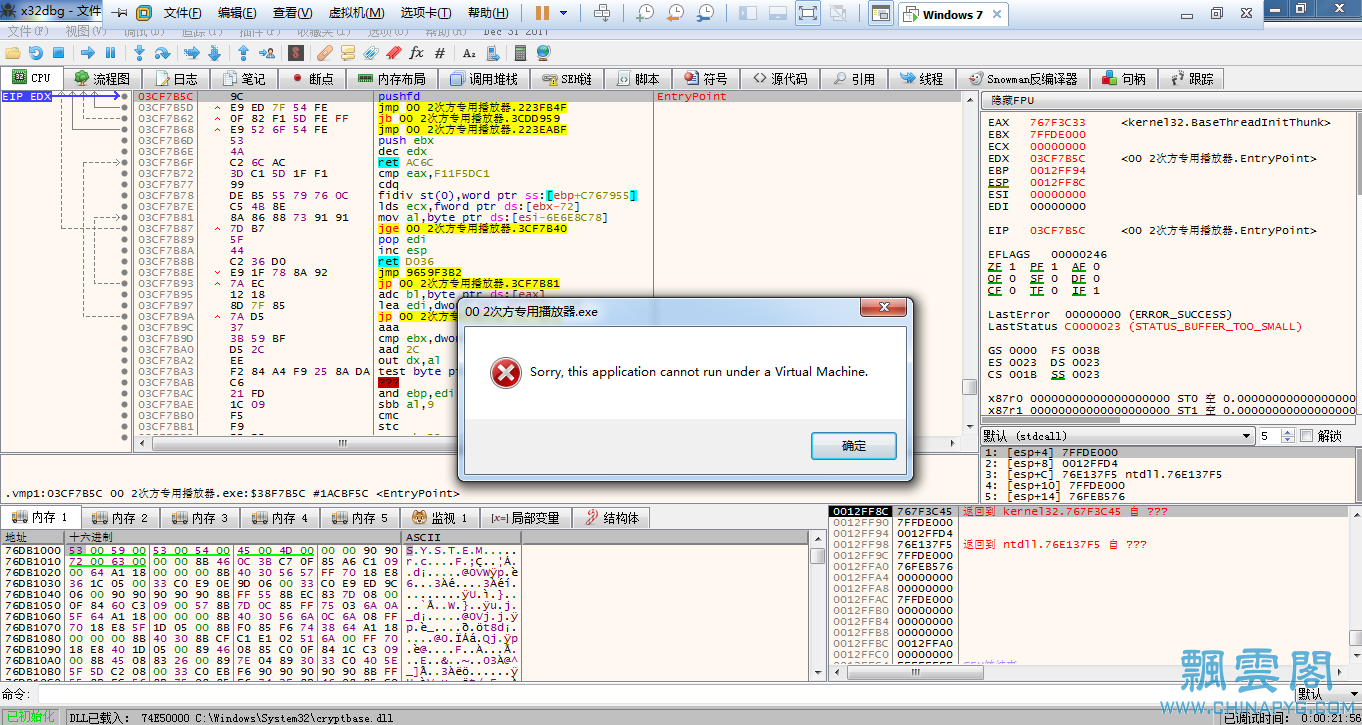The height and width of the screenshot is (725, 1362).
Task: Switch to the 引用 tab
Action: pyautogui.click(x=855, y=78)
